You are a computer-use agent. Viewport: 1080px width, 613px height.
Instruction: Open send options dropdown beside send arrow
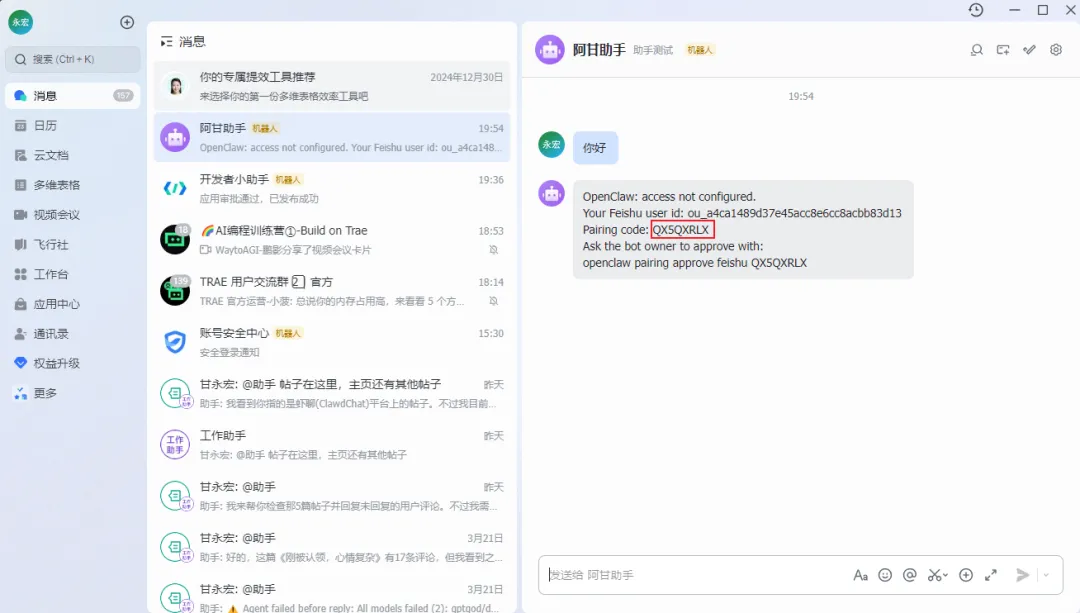(1046, 575)
